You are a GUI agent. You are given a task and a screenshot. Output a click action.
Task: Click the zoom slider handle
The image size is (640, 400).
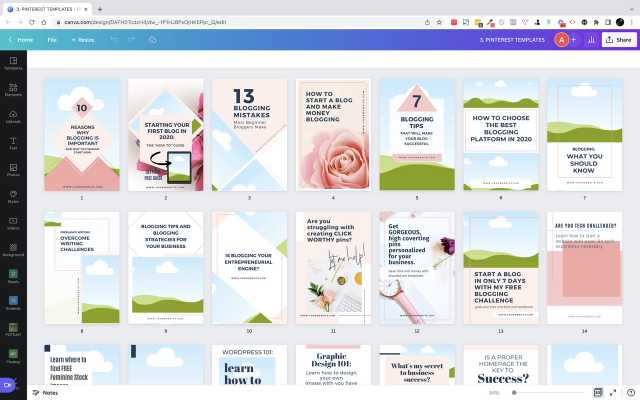(515, 393)
